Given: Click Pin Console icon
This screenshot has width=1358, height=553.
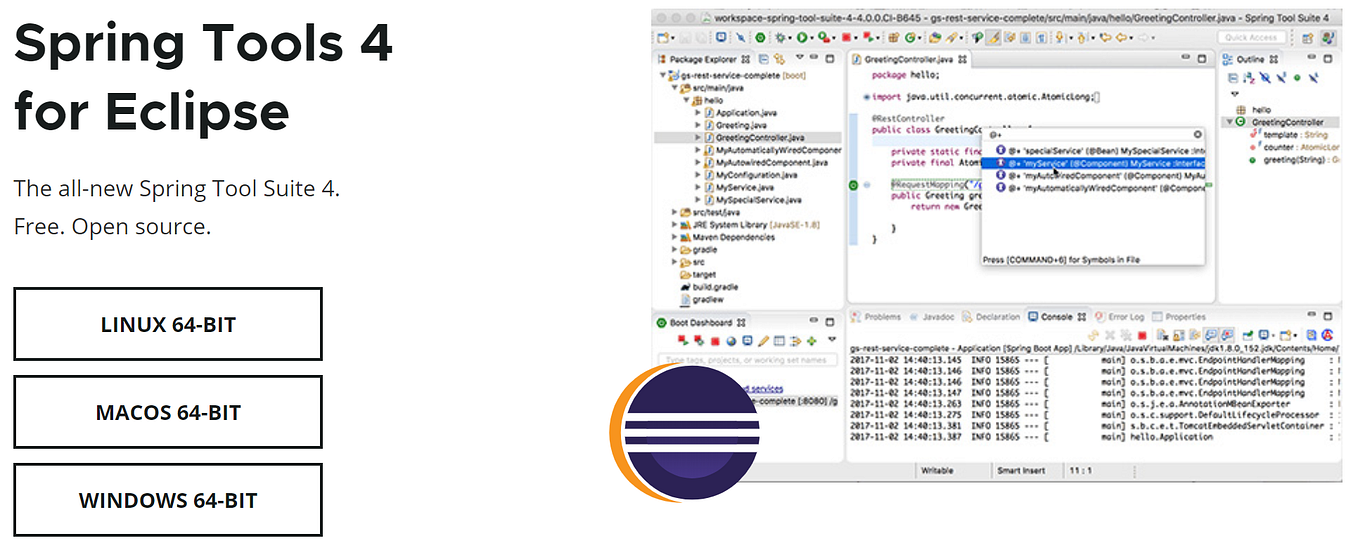Looking at the screenshot, I should tap(1247, 336).
